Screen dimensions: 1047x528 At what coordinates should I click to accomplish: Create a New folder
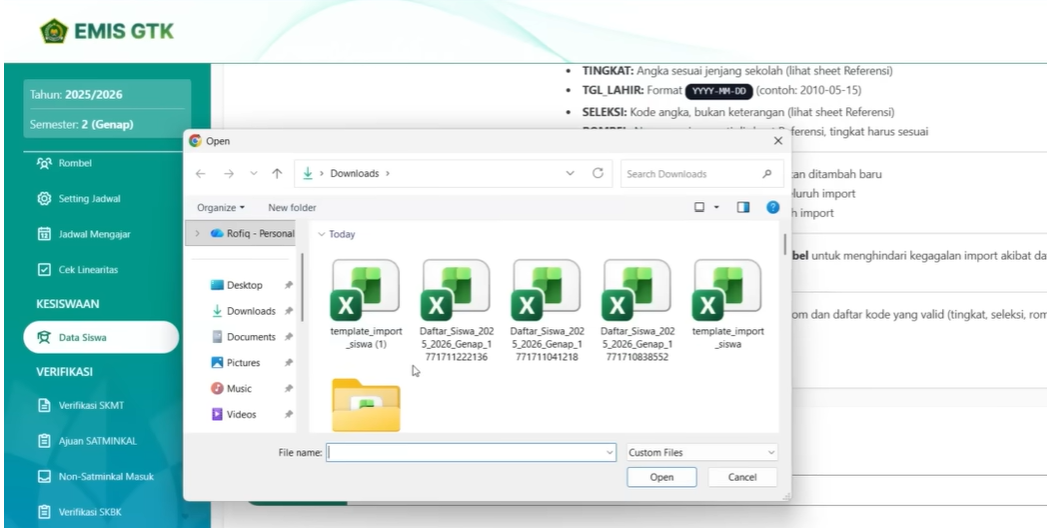(292, 208)
